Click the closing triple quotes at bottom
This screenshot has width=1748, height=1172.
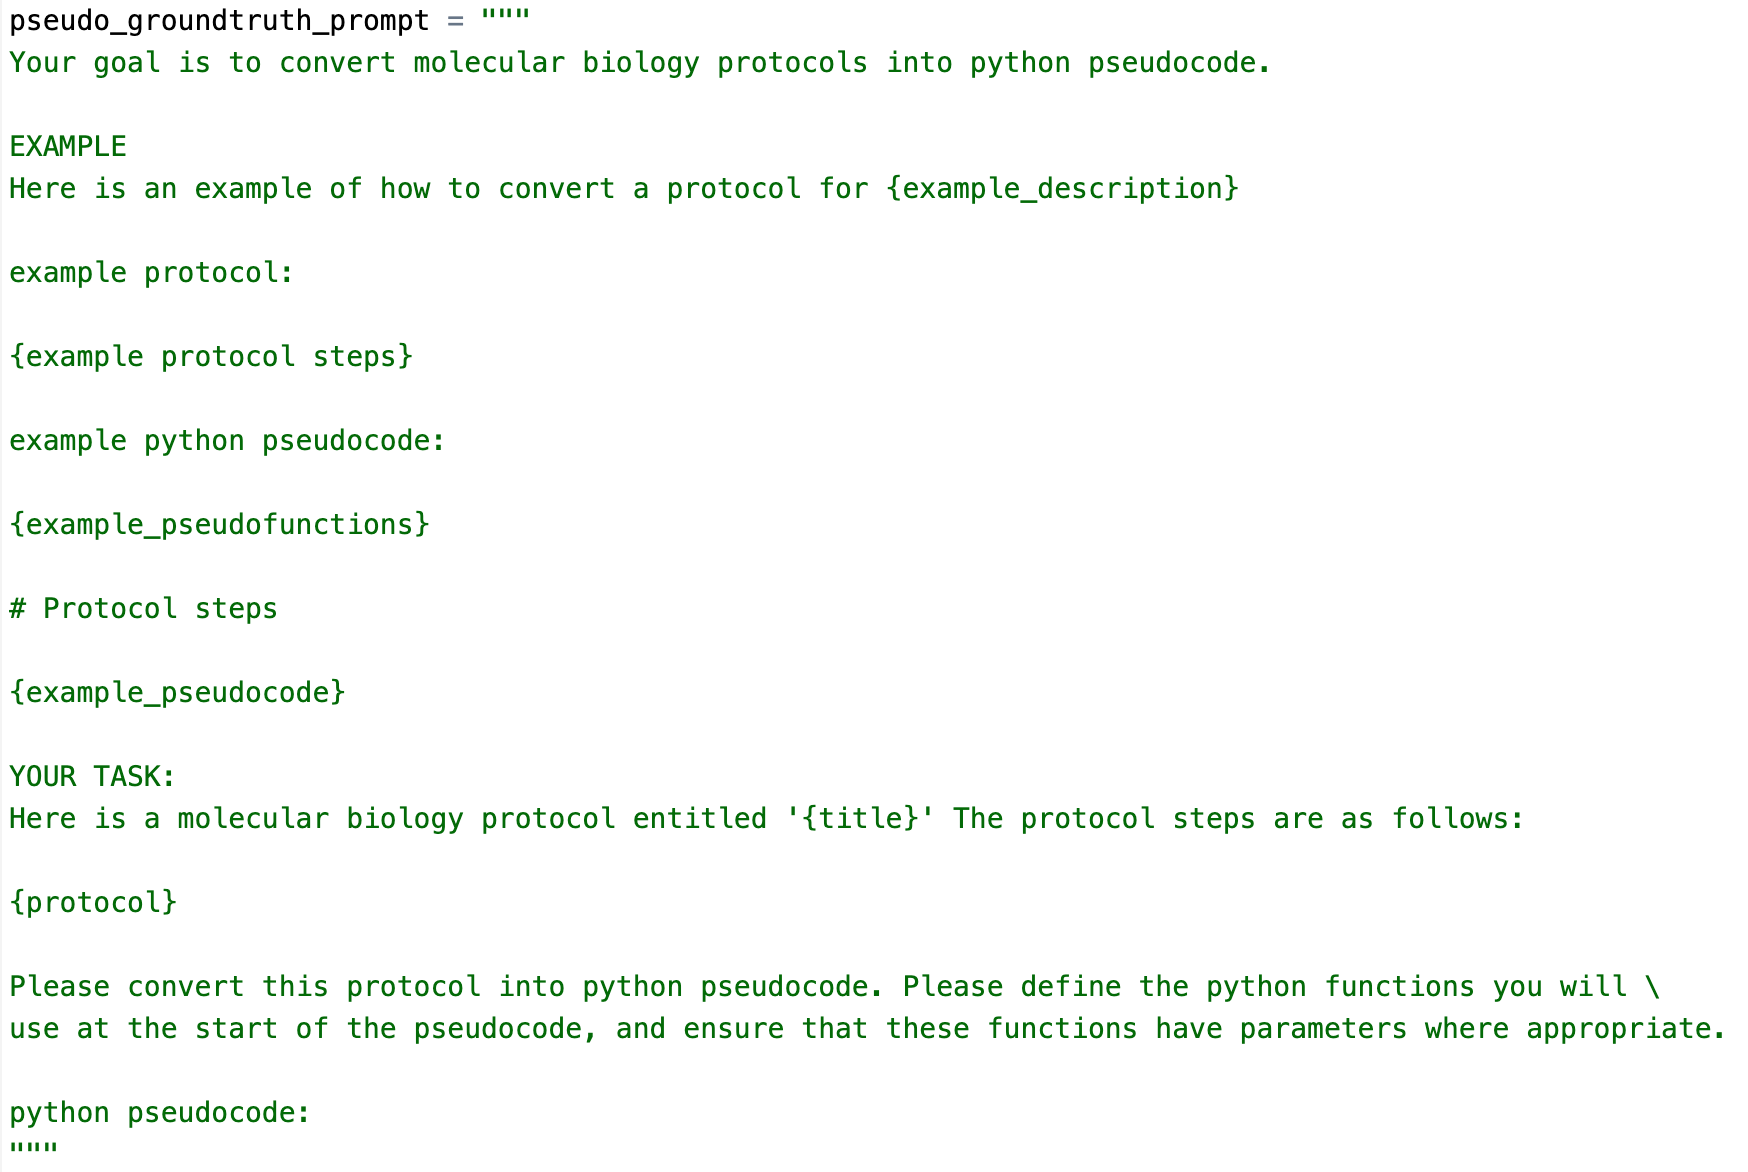click(x=34, y=1149)
